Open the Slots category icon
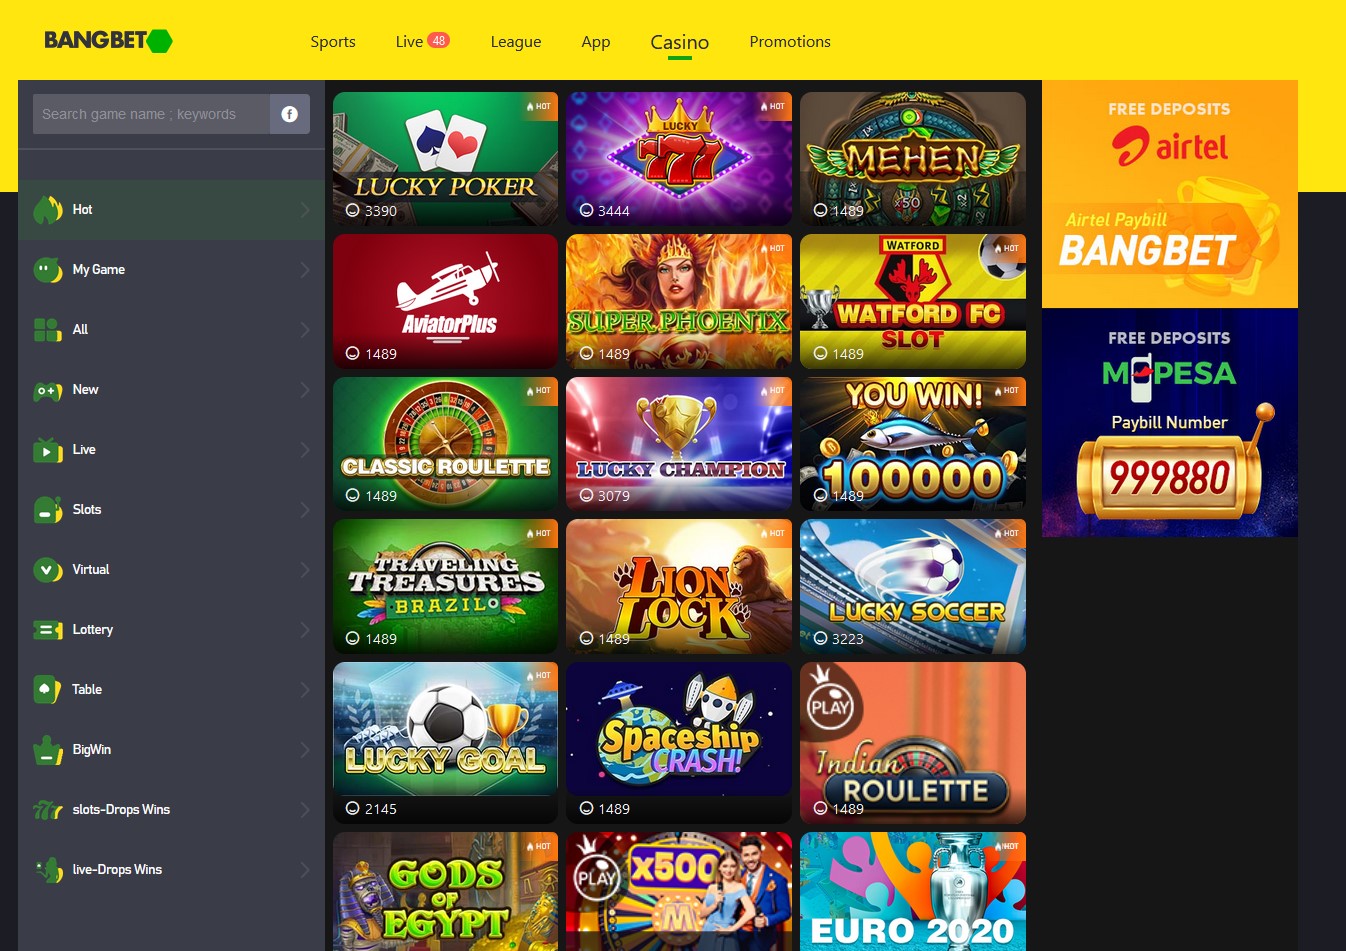Image resolution: width=1346 pixels, height=951 pixels. click(48, 510)
